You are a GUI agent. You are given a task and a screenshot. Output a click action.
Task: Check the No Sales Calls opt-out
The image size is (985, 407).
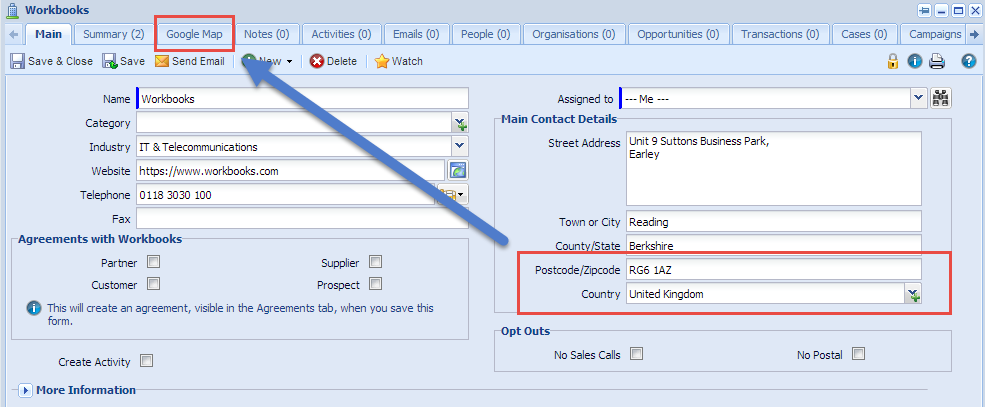point(636,354)
